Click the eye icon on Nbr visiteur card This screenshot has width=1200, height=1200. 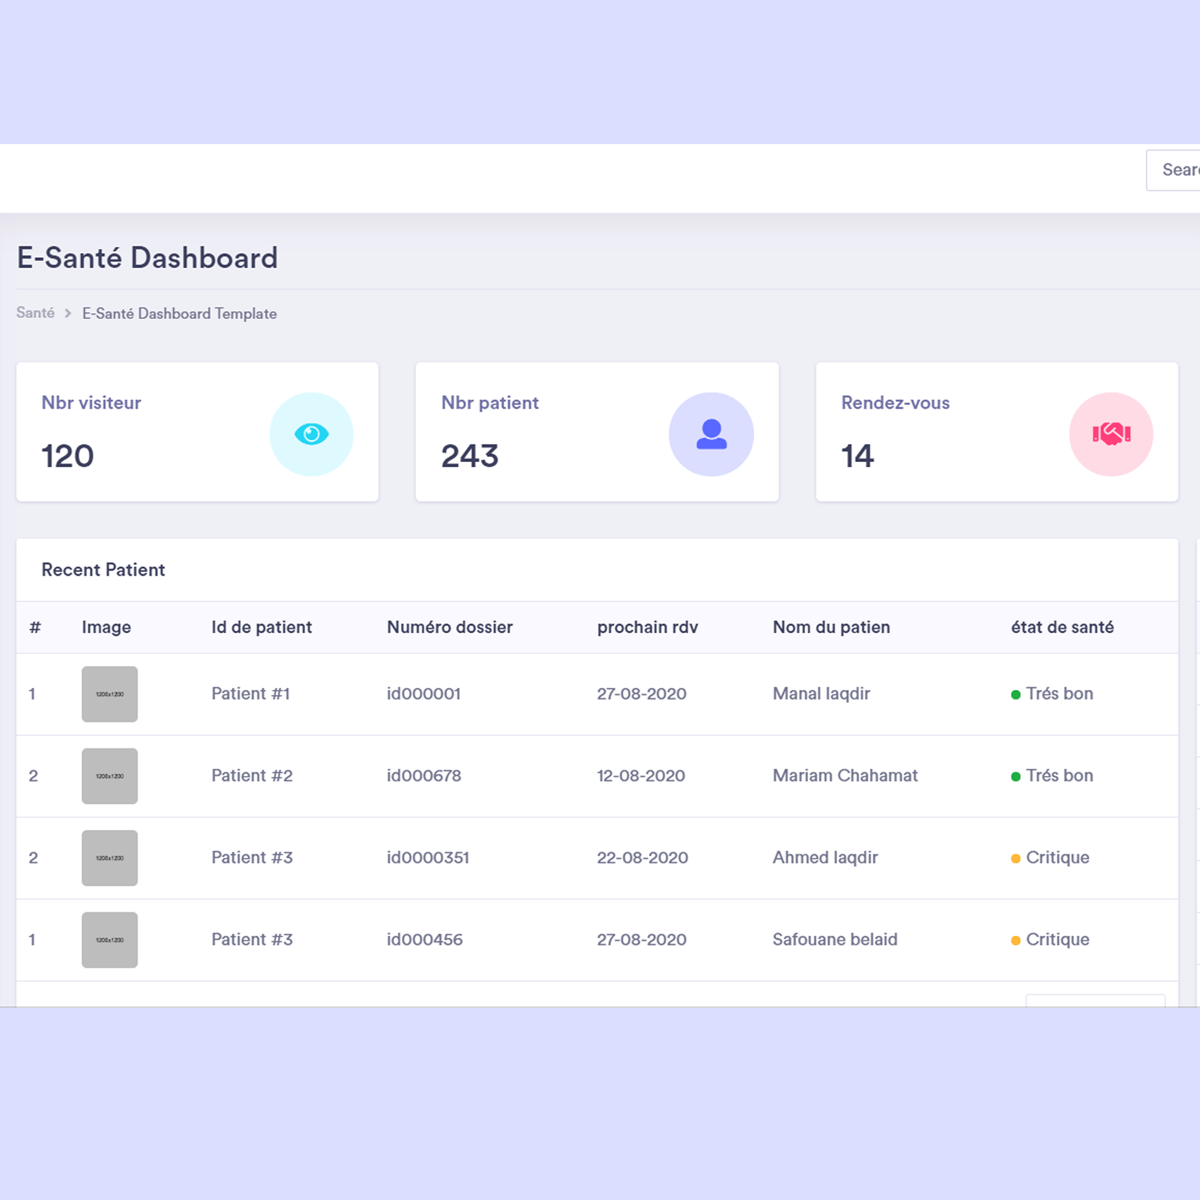point(311,434)
